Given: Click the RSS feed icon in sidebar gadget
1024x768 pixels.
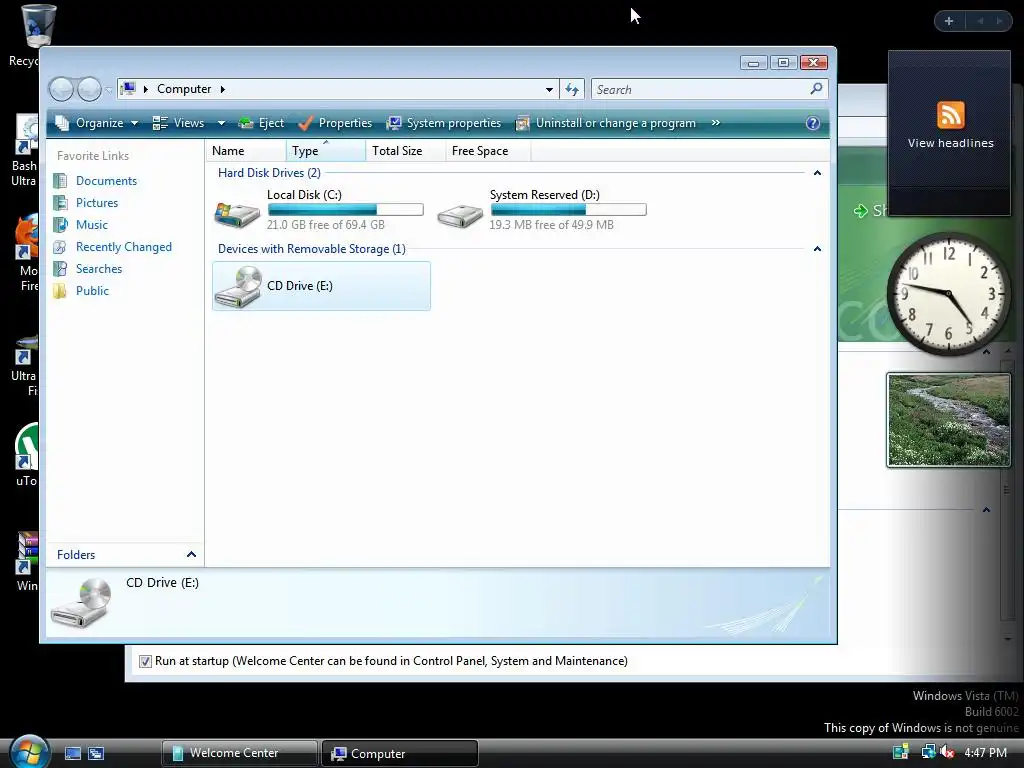Looking at the screenshot, I should point(950,115).
